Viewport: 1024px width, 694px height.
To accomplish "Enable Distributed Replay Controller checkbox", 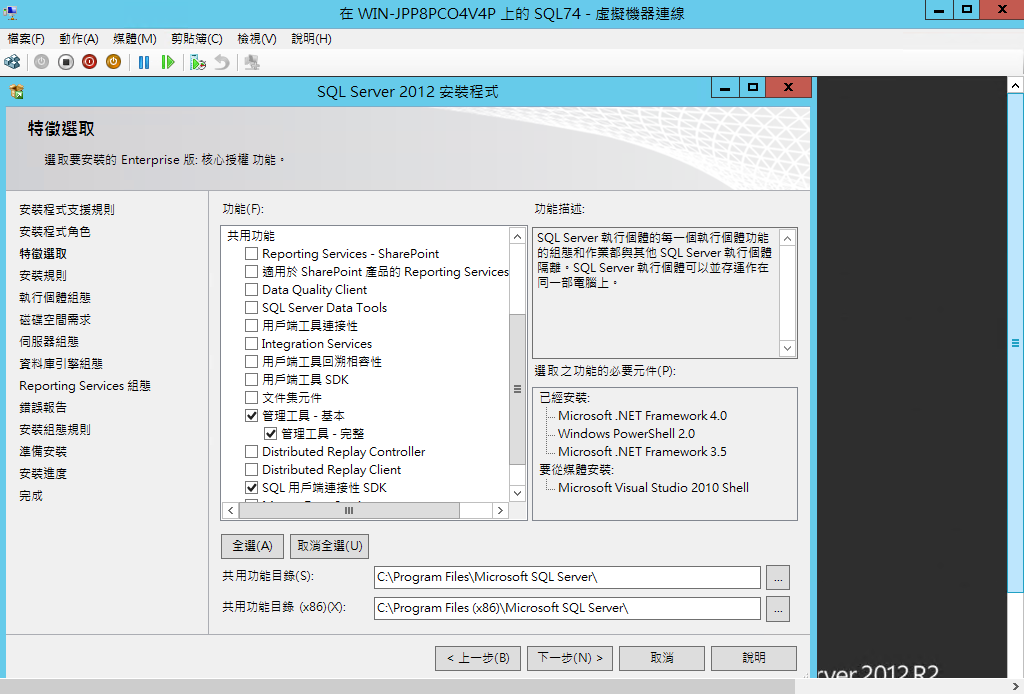I will click(x=251, y=451).
